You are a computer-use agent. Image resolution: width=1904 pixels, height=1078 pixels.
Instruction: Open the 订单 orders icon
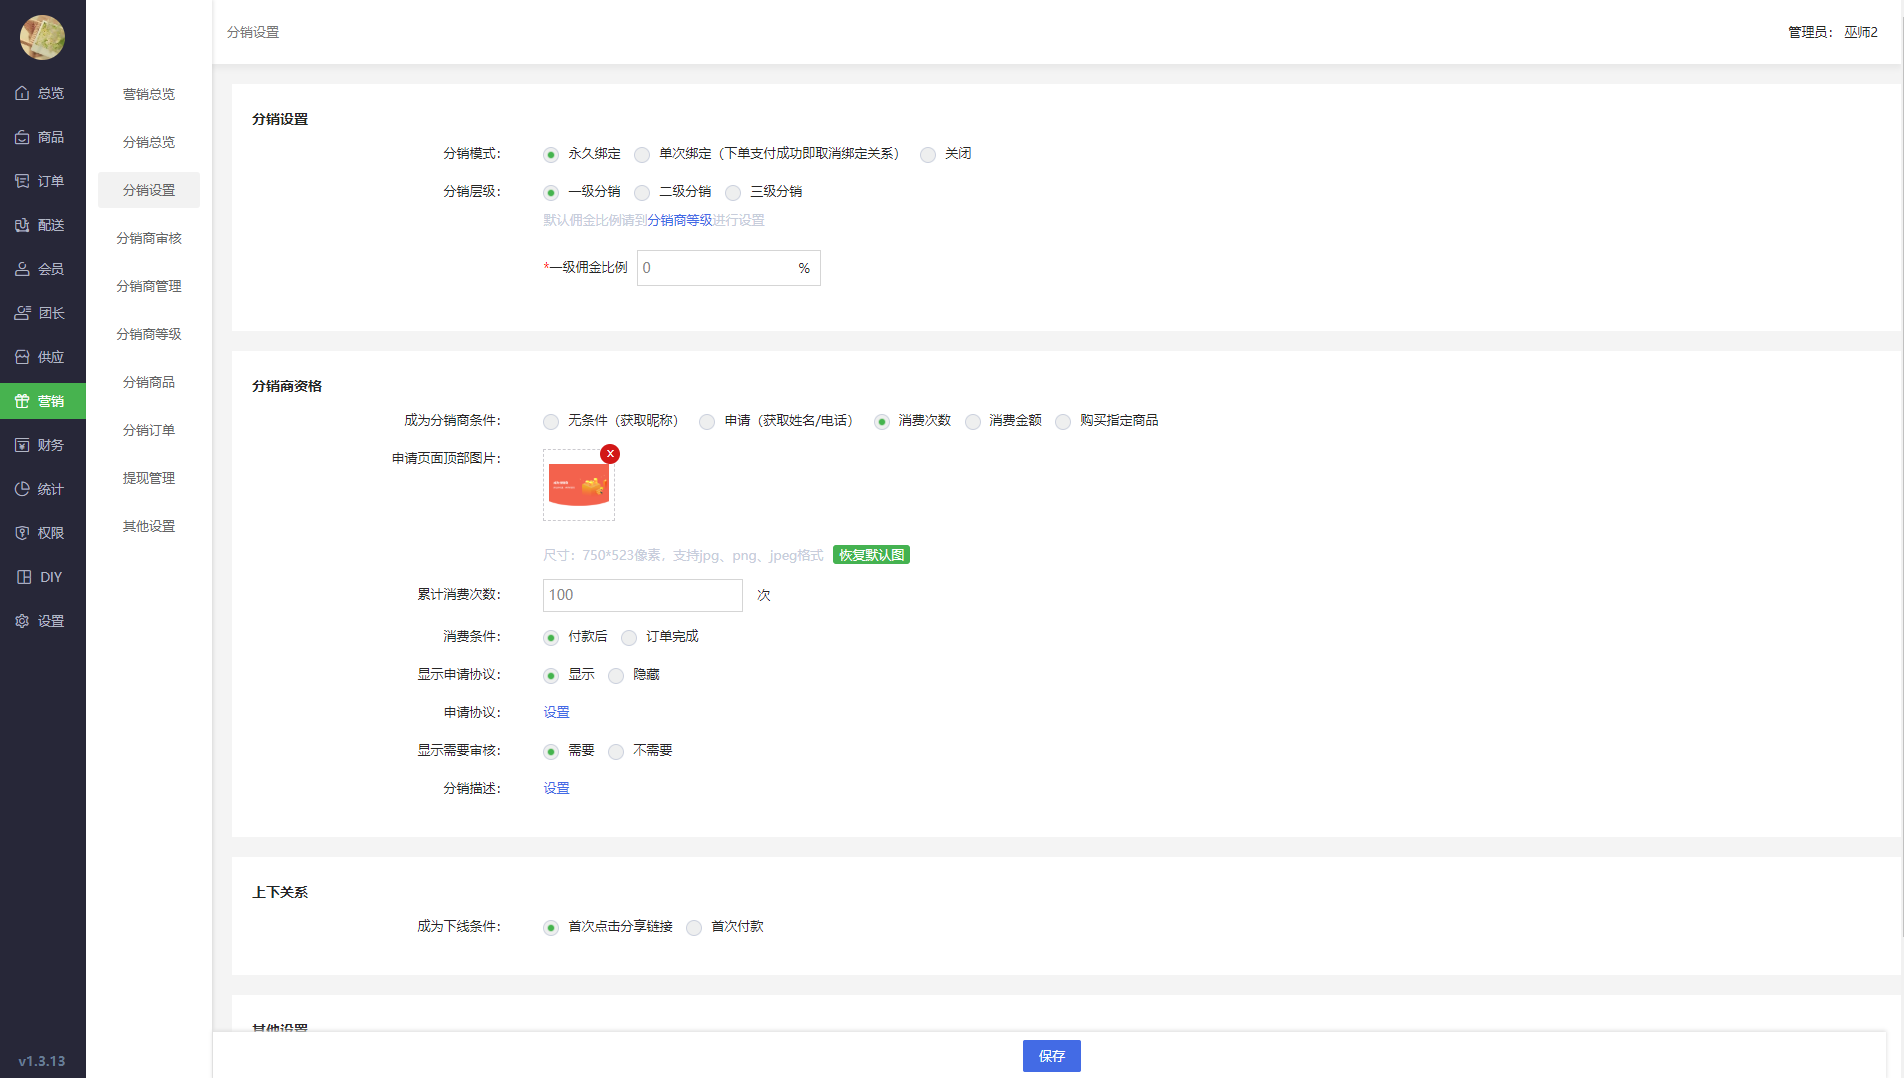pos(22,181)
